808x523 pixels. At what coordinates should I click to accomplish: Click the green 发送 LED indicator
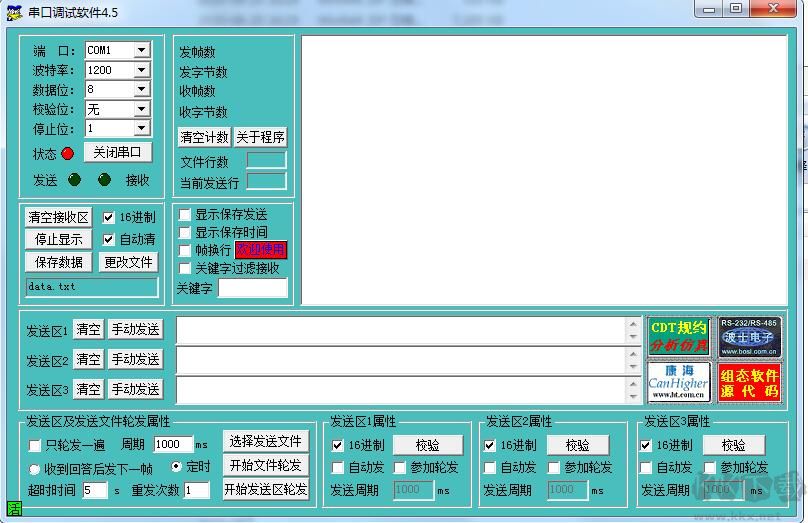pos(73,180)
